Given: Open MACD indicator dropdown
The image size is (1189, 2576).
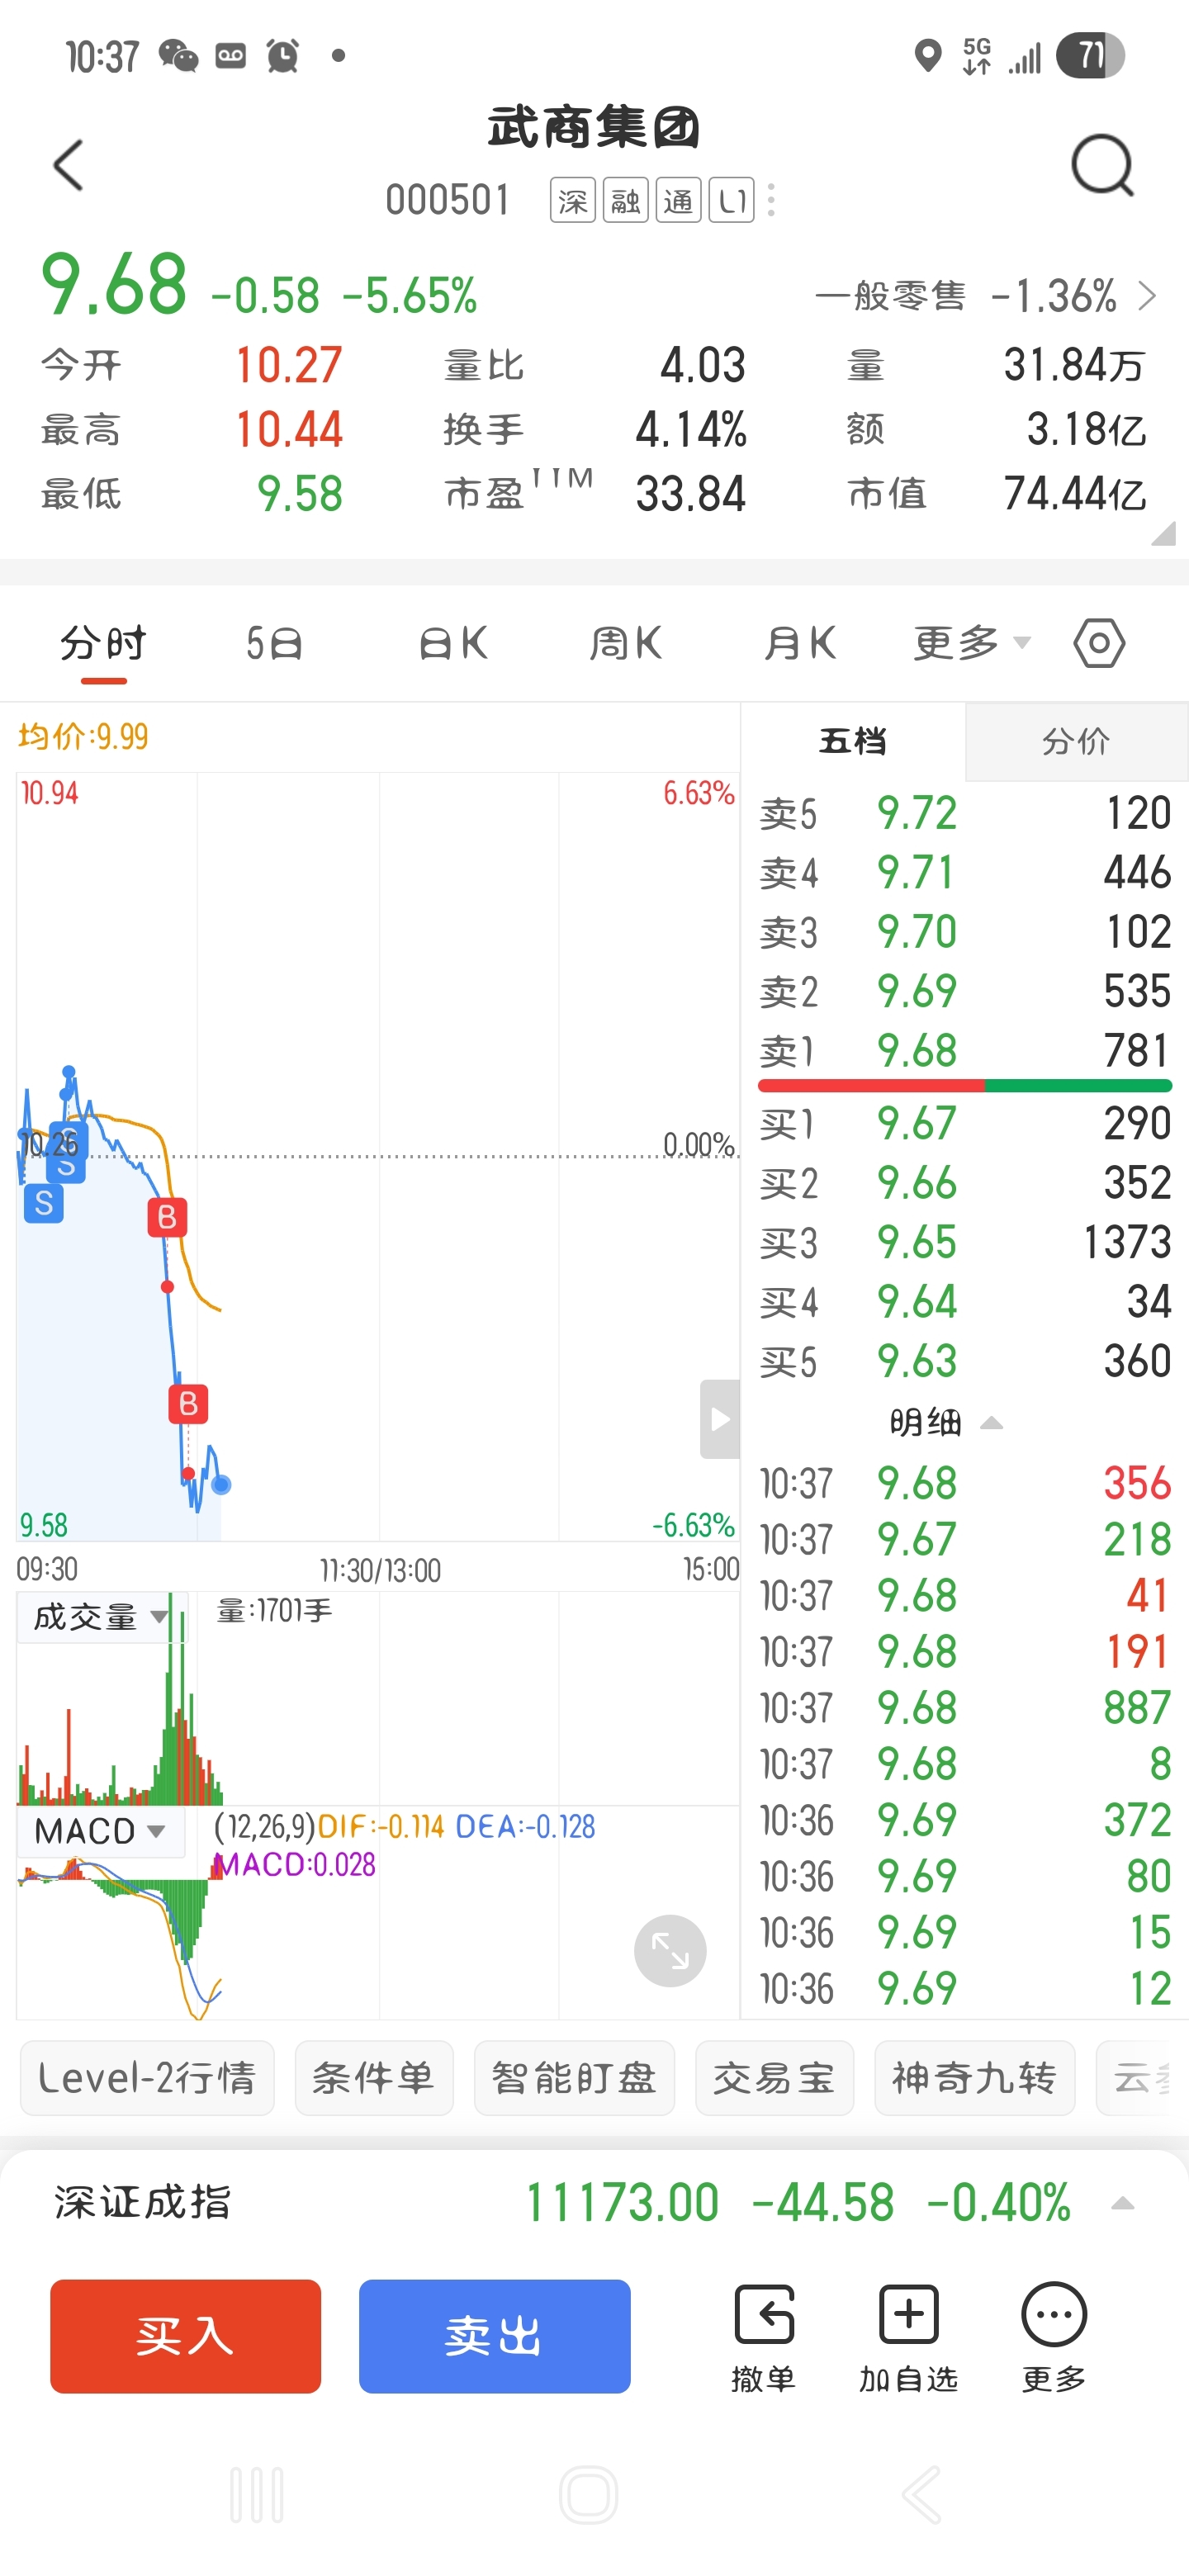Looking at the screenshot, I should [x=100, y=1831].
